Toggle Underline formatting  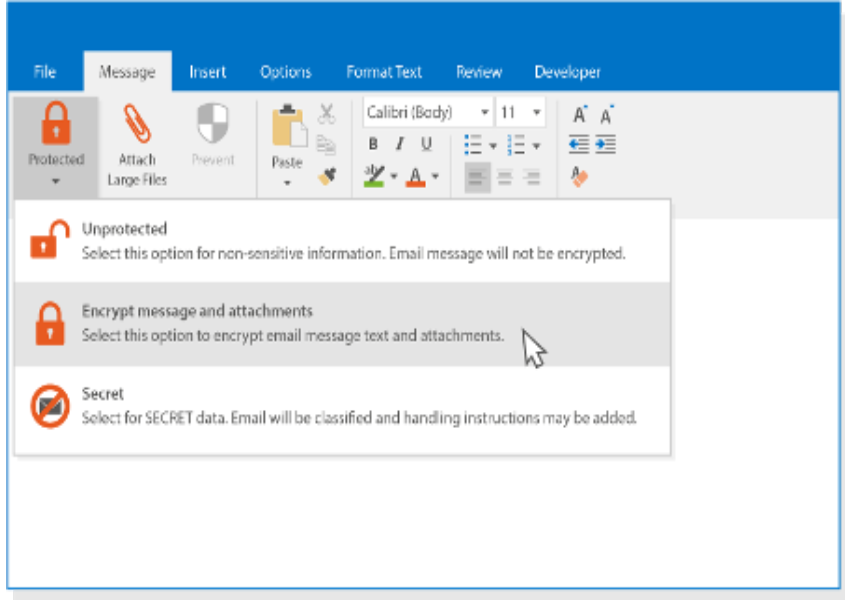tap(426, 145)
